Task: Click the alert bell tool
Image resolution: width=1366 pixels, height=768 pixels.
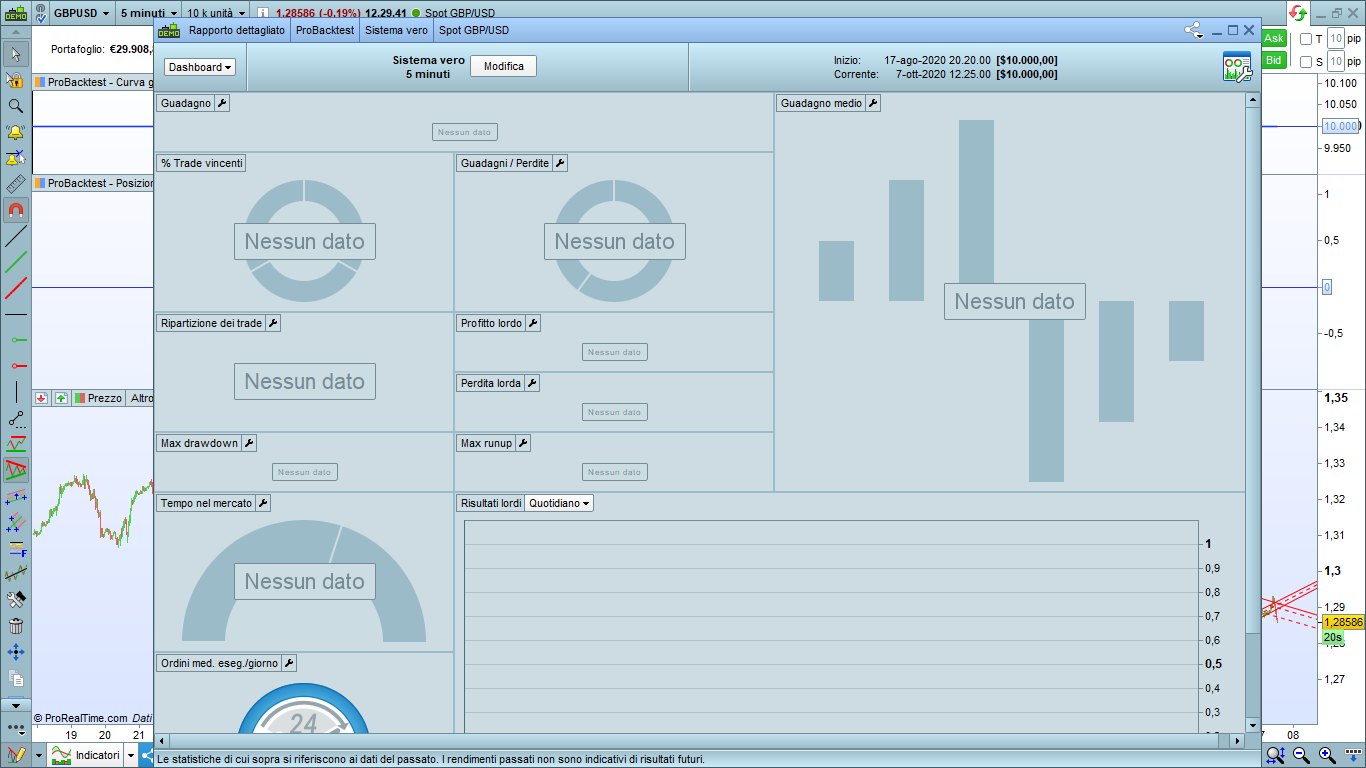Action: pyautogui.click(x=16, y=132)
